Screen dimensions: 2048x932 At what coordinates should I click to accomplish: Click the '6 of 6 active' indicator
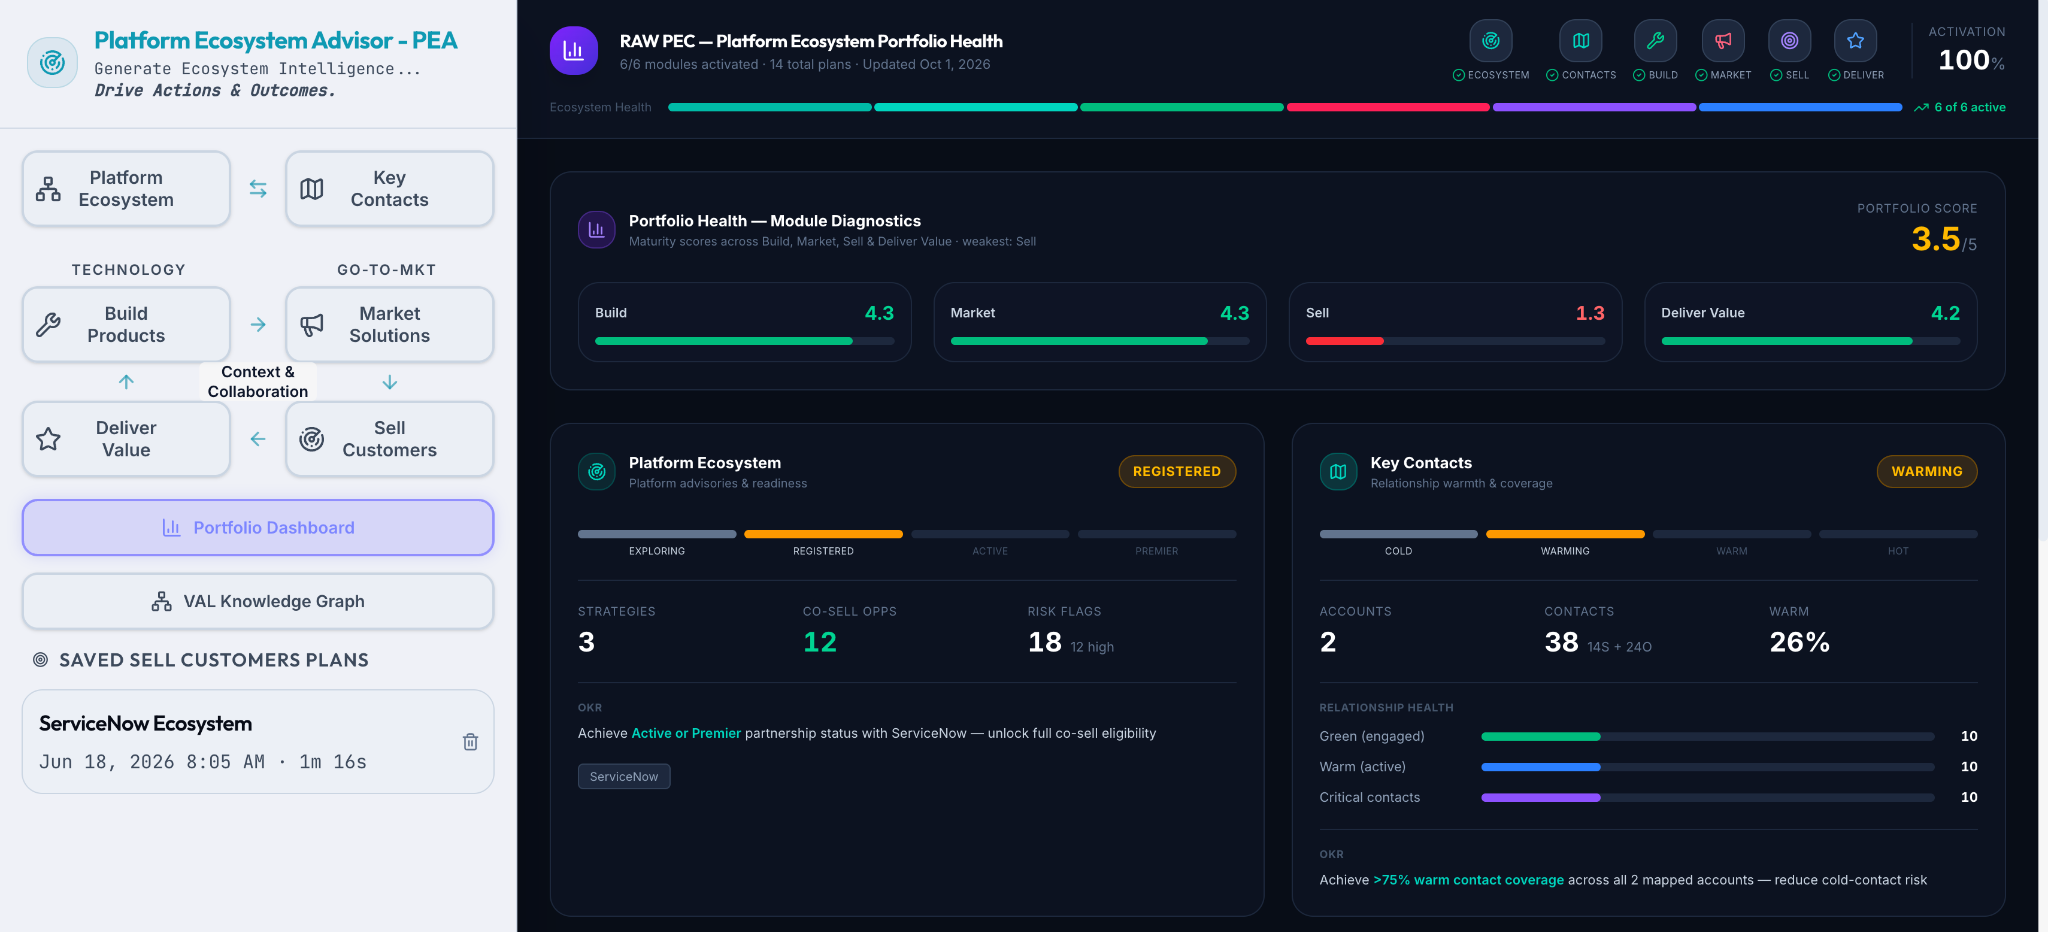pyautogui.click(x=1960, y=107)
